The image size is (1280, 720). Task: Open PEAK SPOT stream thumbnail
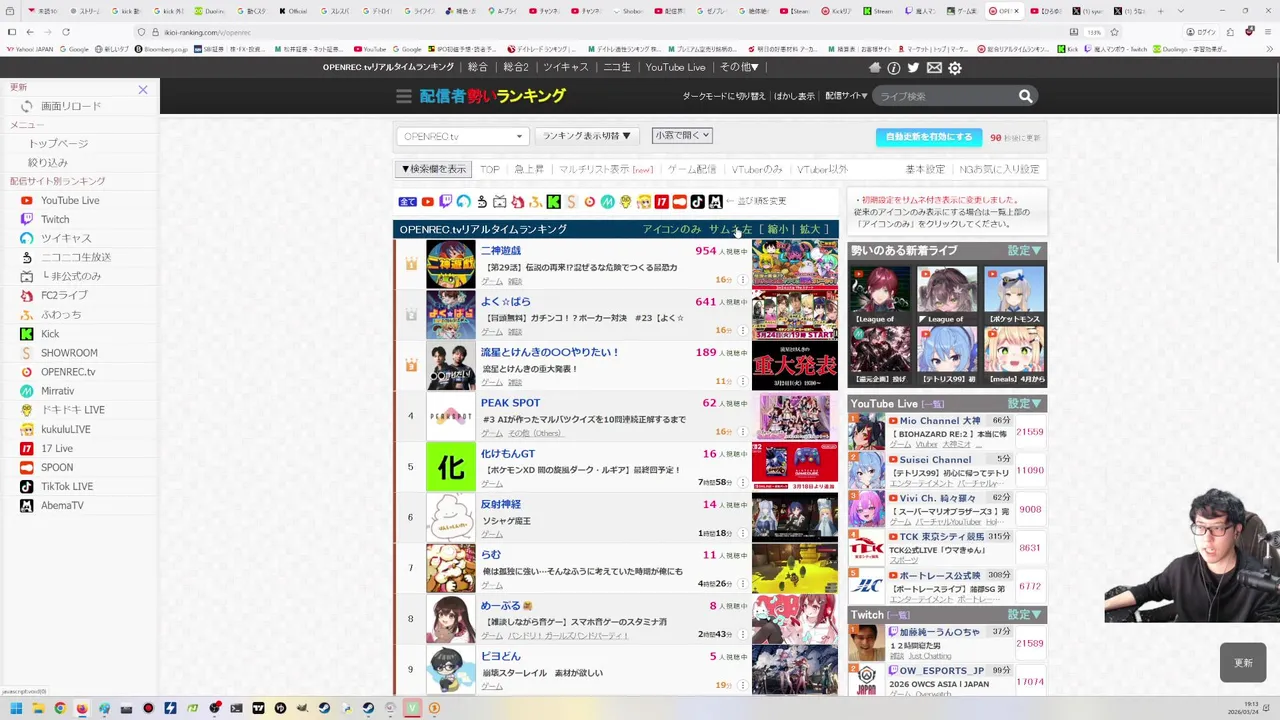click(x=795, y=417)
